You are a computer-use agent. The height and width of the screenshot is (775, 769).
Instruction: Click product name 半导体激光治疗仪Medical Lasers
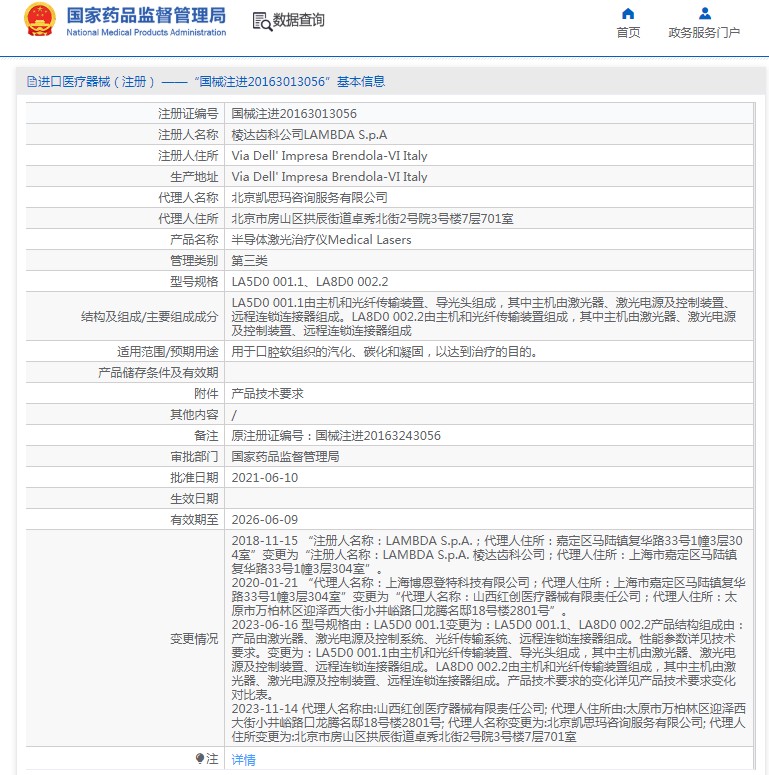coord(314,239)
